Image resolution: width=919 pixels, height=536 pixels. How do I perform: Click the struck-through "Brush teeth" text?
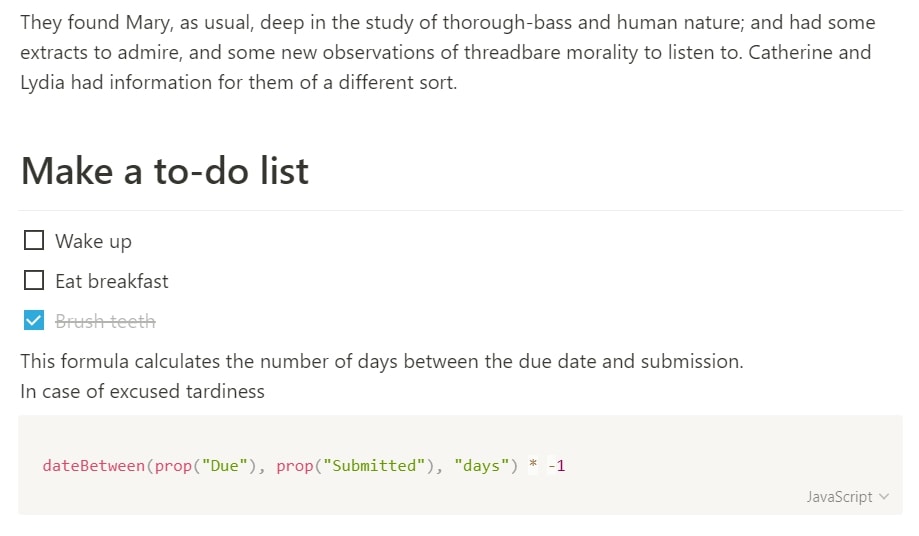click(105, 322)
